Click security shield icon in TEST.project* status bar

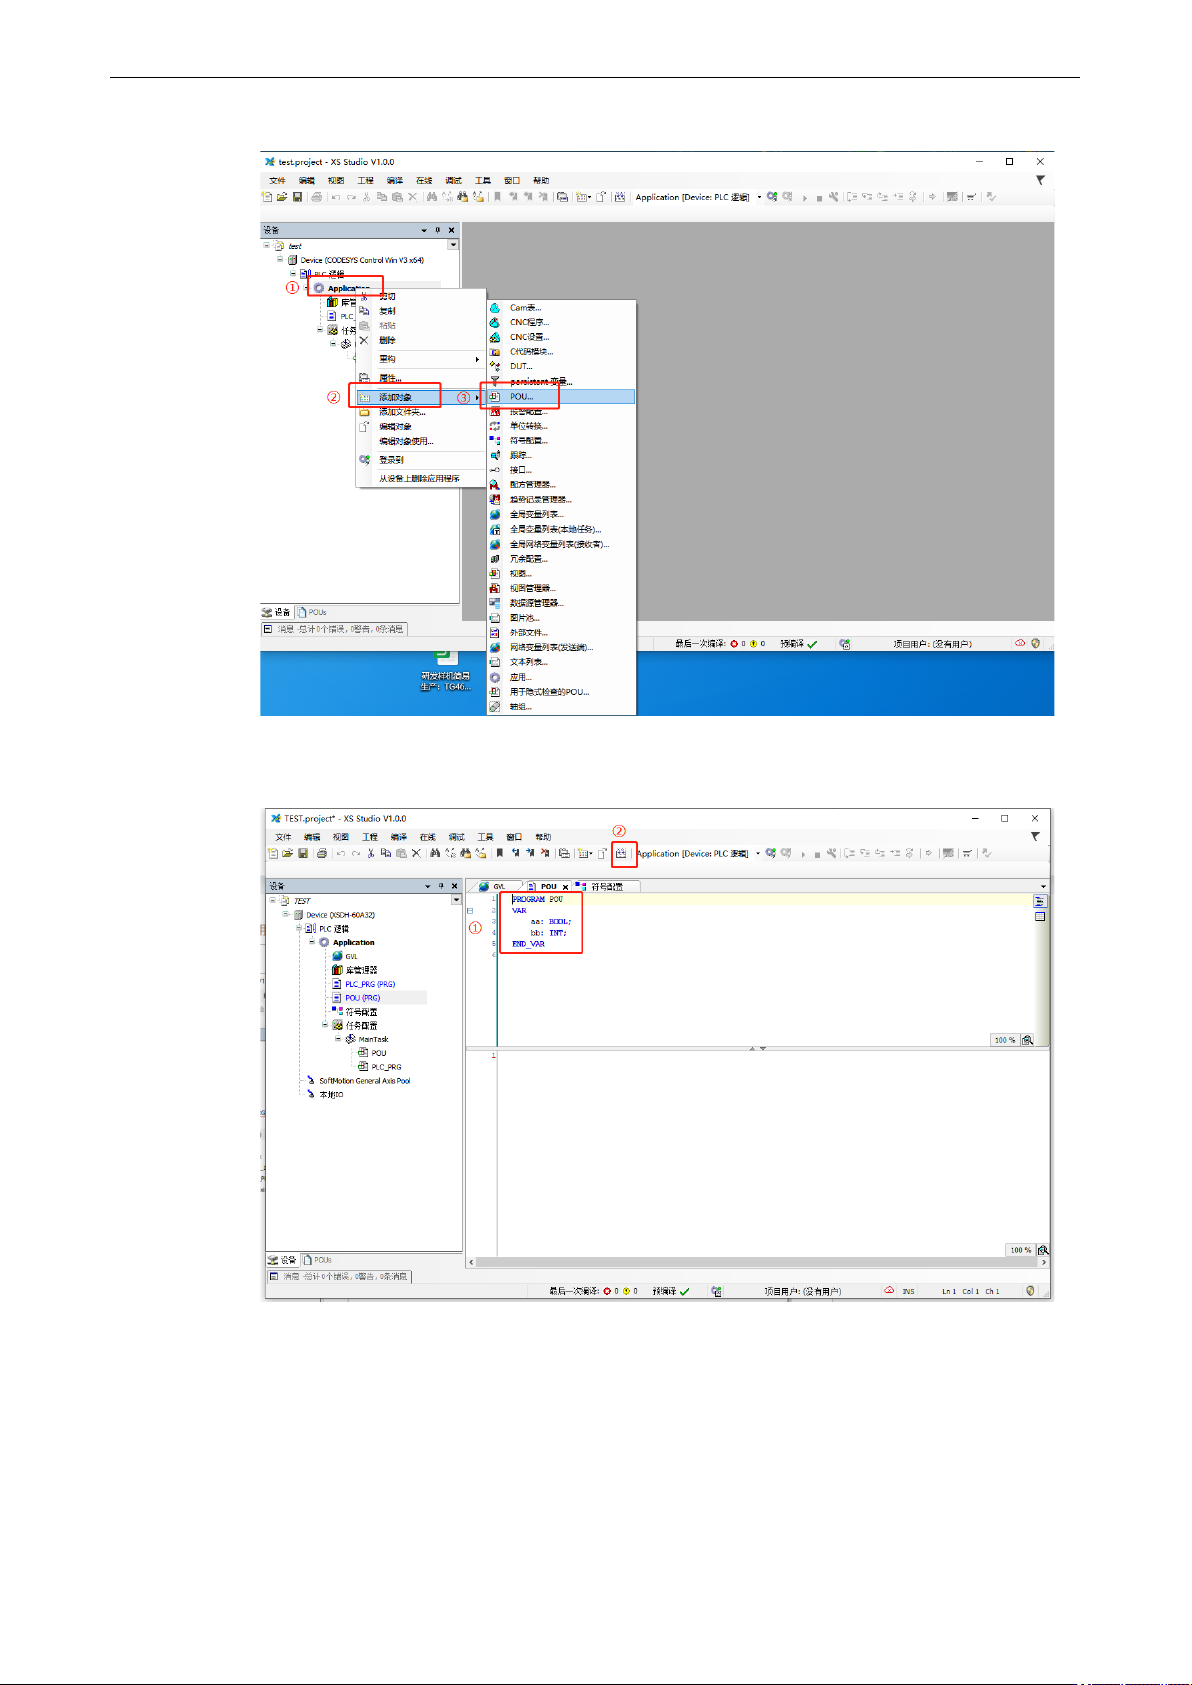1030,1291
